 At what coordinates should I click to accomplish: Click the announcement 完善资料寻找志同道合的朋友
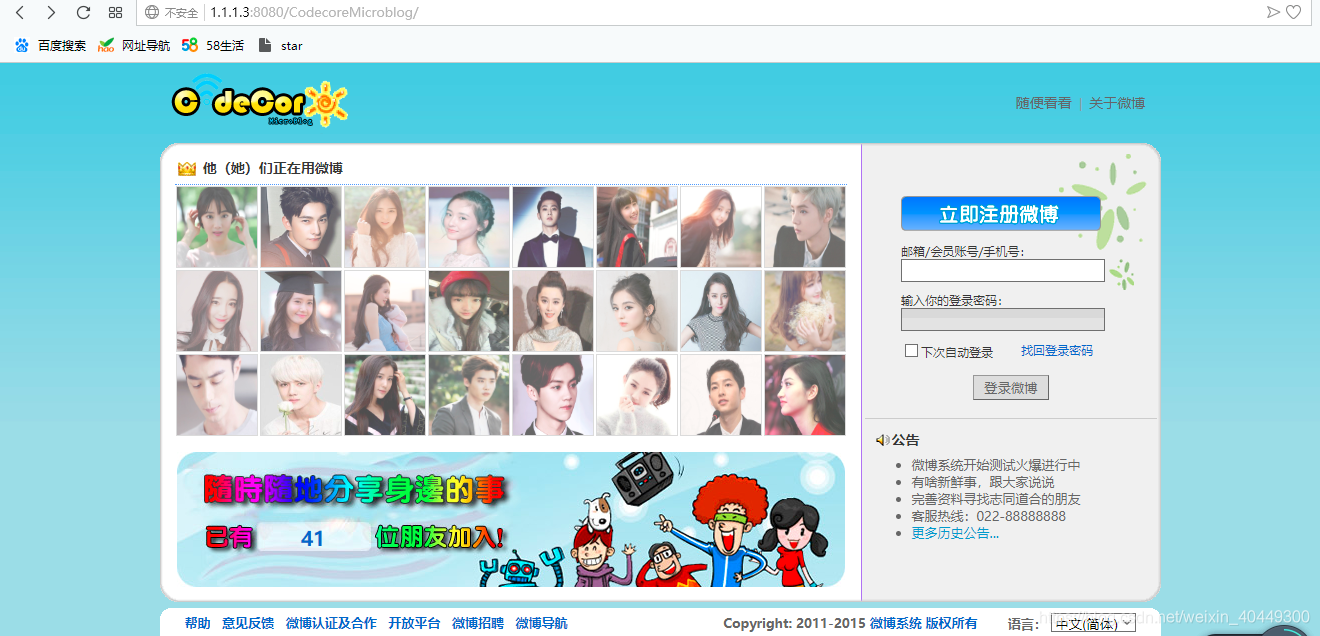(996, 499)
